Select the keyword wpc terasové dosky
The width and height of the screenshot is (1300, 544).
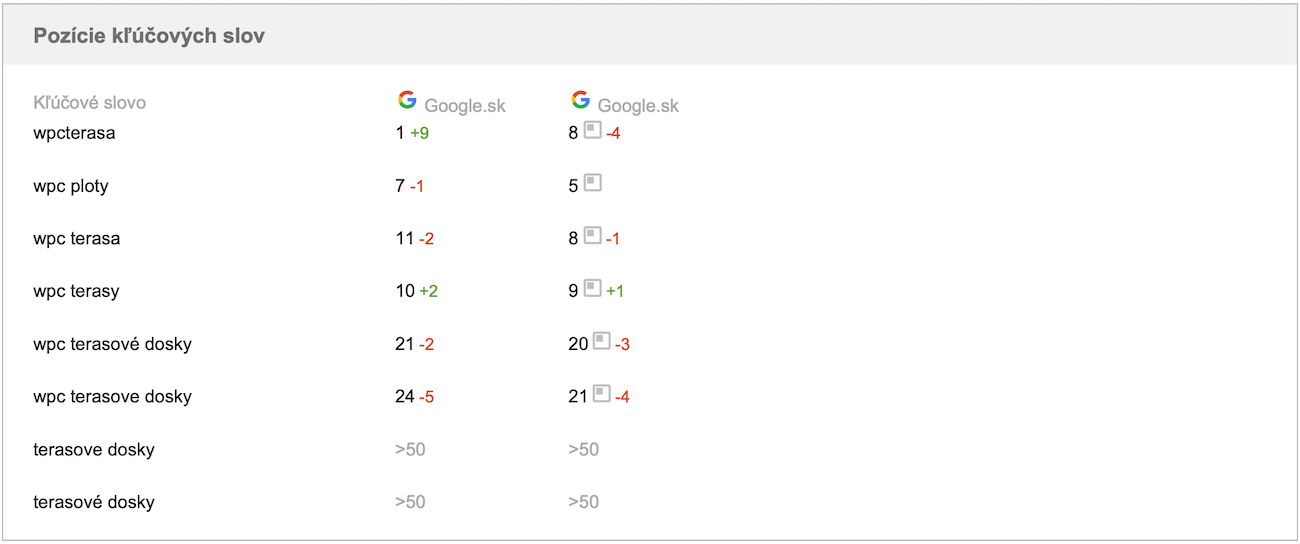pyautogui.click(x=112, y=344)
